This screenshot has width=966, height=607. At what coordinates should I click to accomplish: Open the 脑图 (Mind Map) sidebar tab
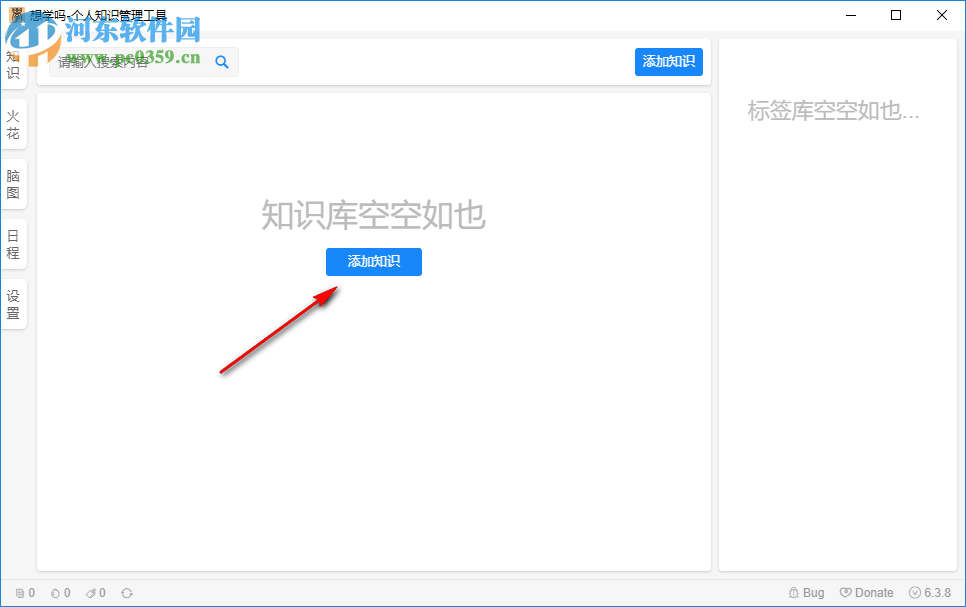pyautogui.click(x=13, y=184)
